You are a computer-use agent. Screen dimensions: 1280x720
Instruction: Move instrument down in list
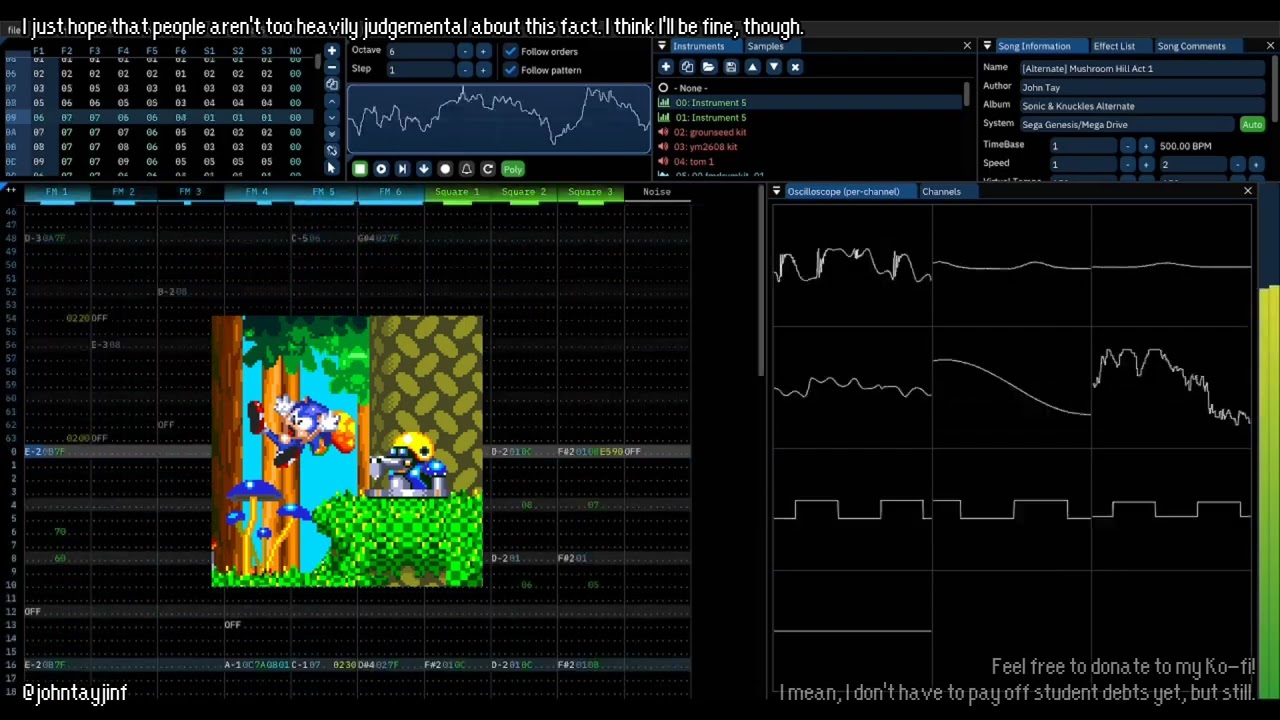tap(773, 67)
